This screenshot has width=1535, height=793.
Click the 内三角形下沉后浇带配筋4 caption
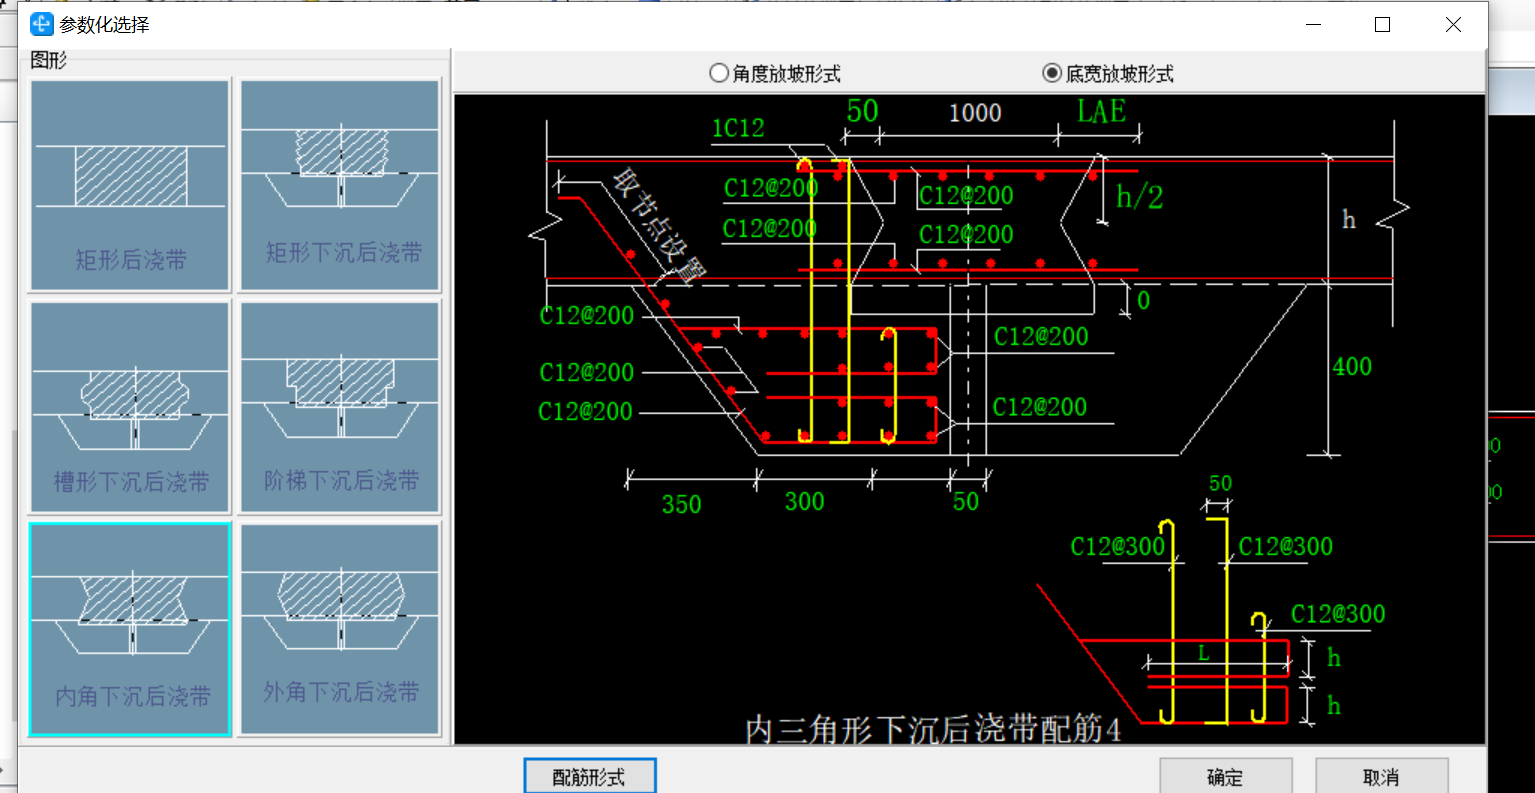click(x=933, y=730)
